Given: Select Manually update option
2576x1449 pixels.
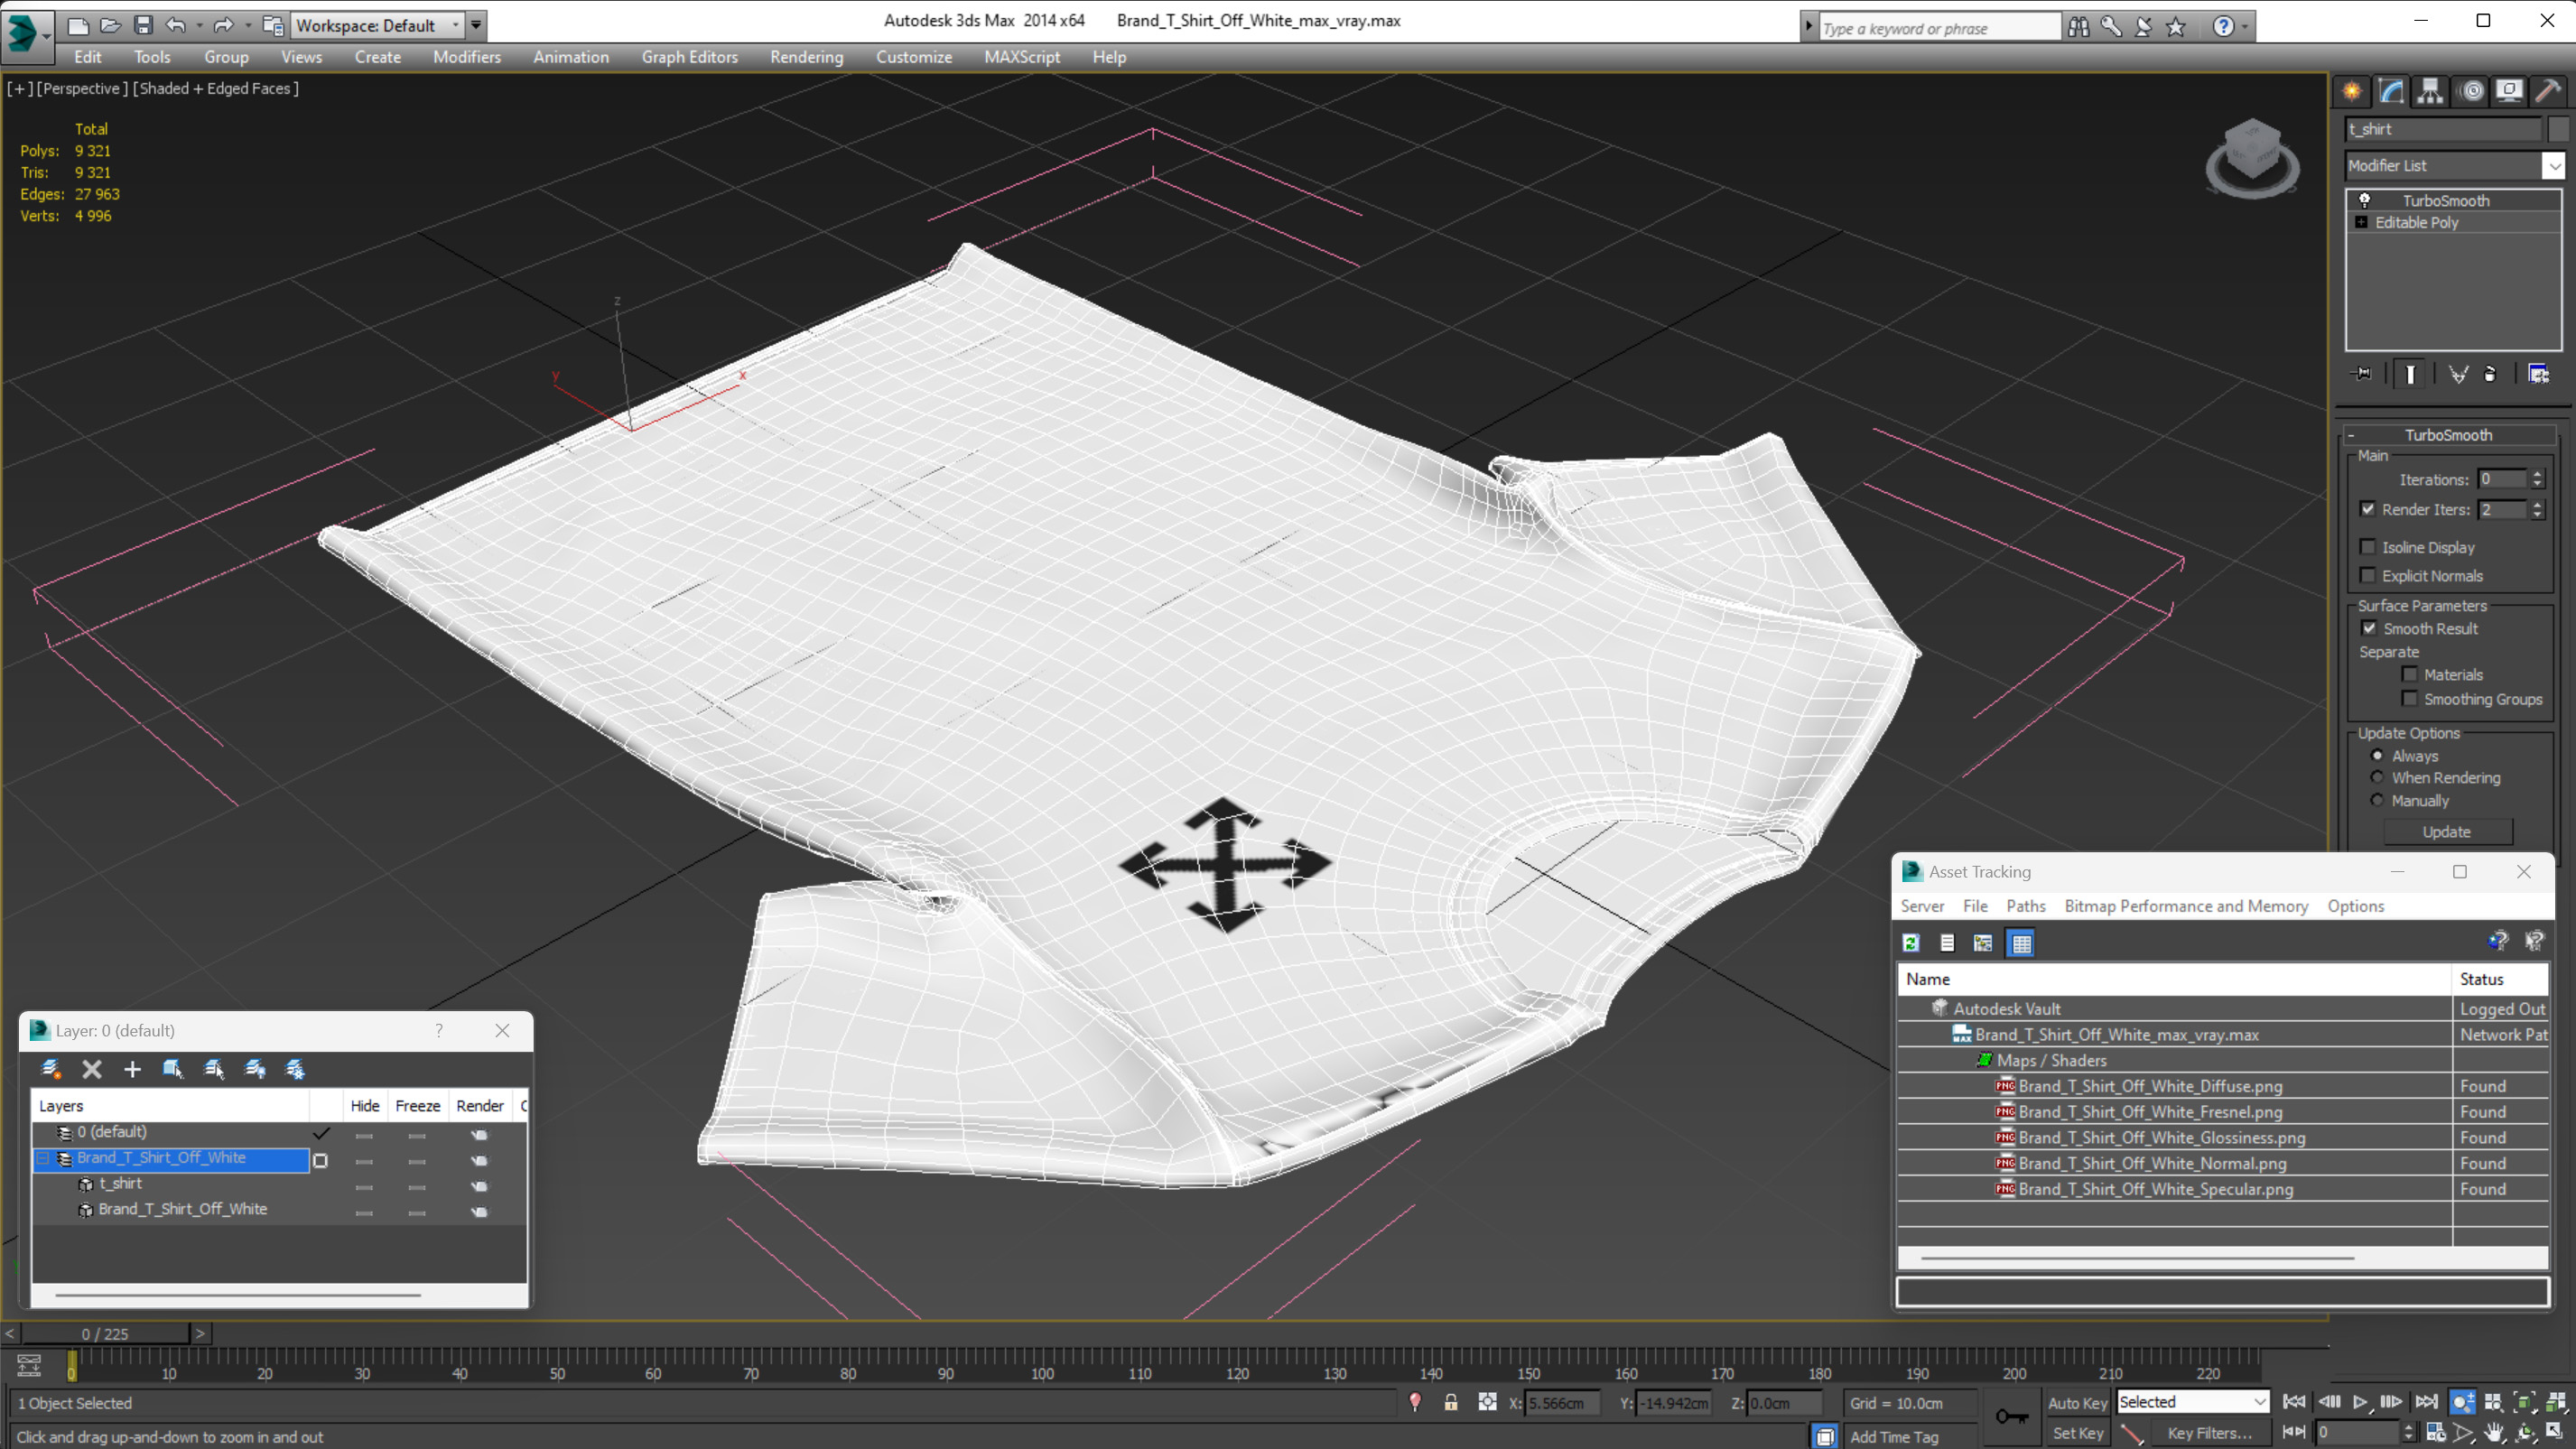Looking at the screenshot, I should [x=2377, y=800].
